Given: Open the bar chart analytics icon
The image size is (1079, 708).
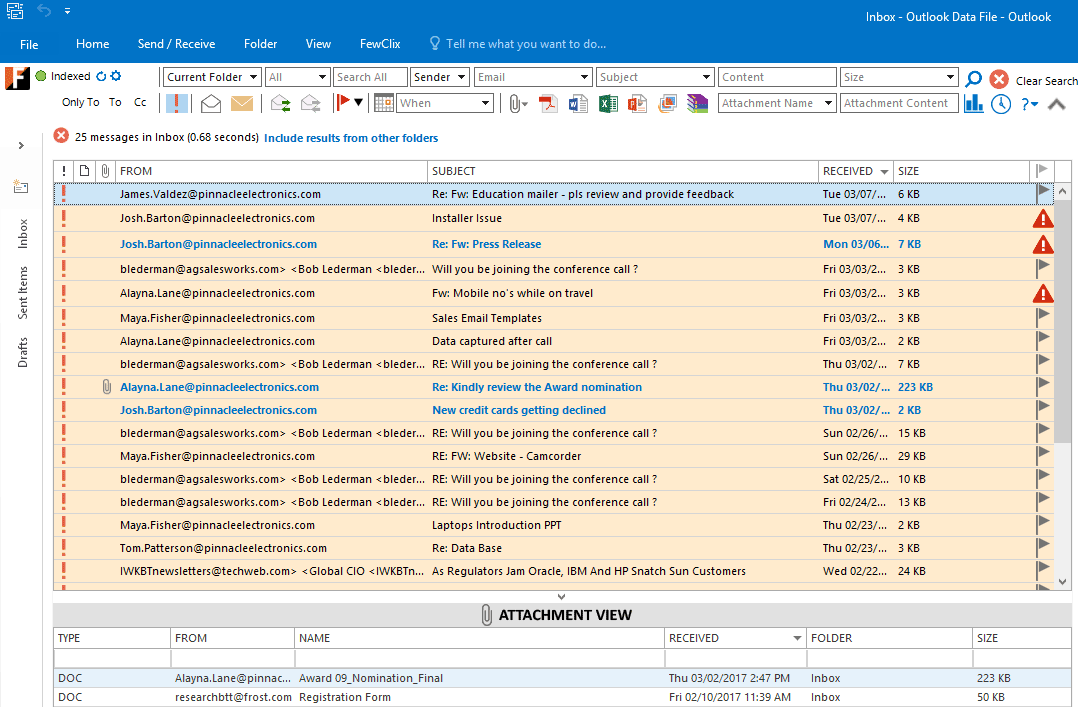Looking at the screenshot, I should coord(973,104).
